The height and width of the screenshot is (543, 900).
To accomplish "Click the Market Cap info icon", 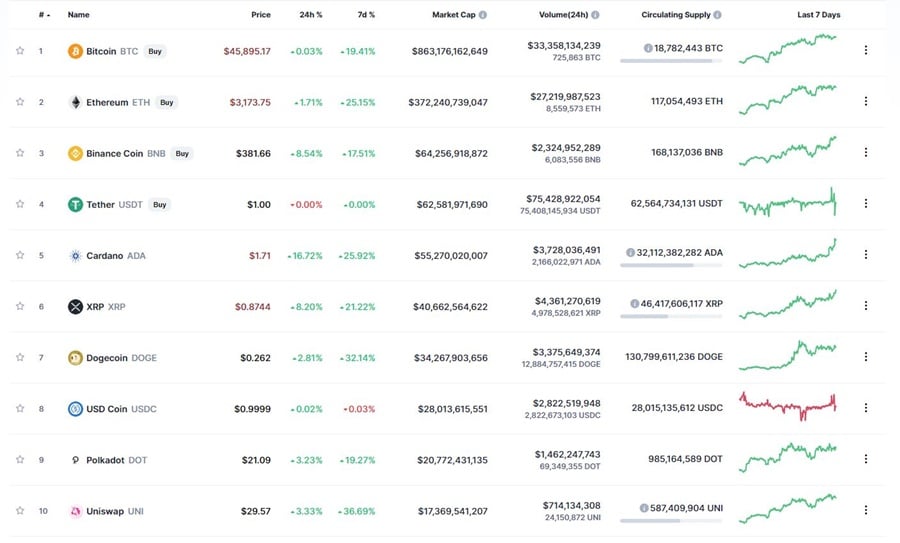I will [x=483, y=15].
